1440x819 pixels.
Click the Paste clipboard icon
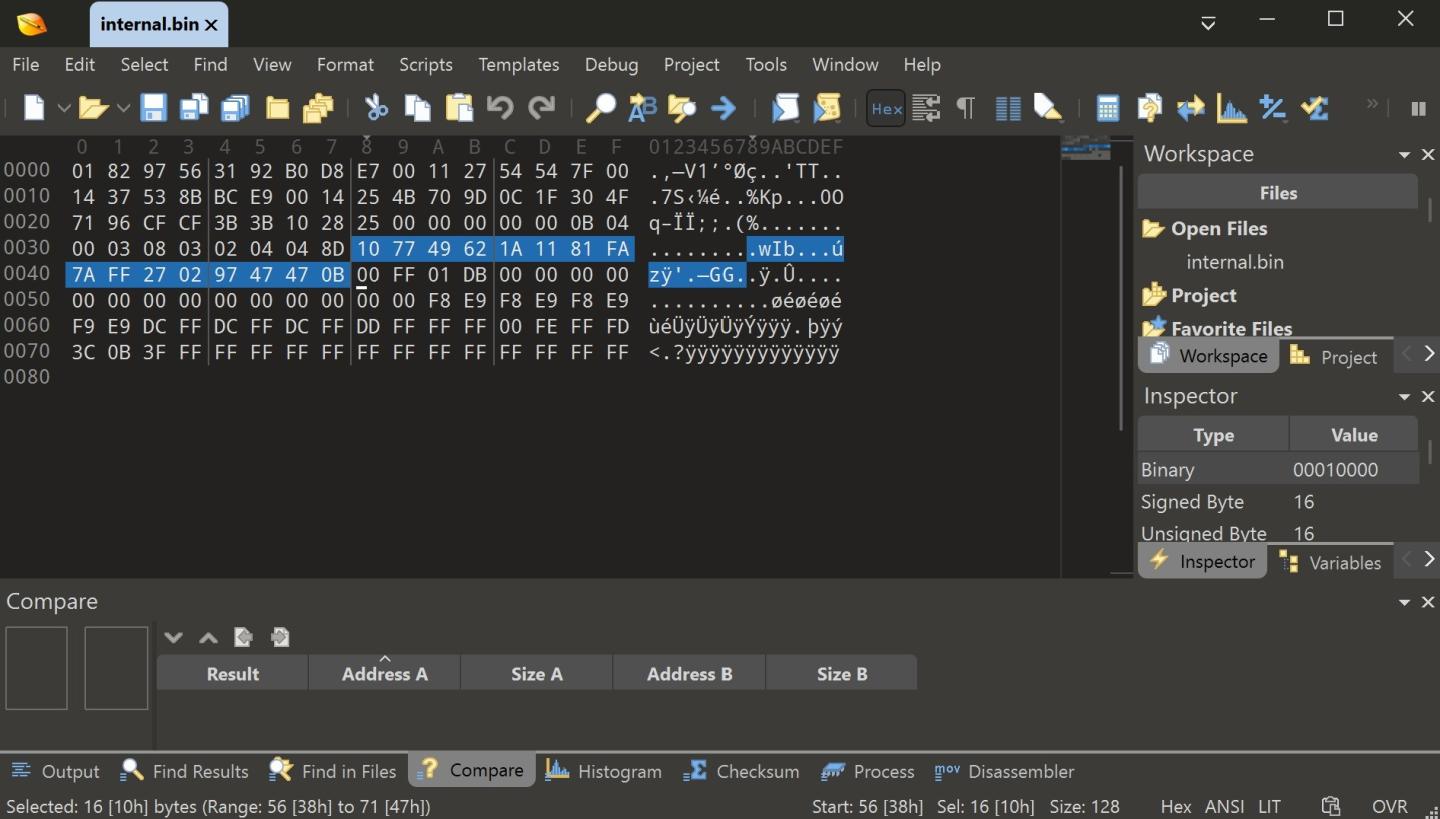(458, 108)
